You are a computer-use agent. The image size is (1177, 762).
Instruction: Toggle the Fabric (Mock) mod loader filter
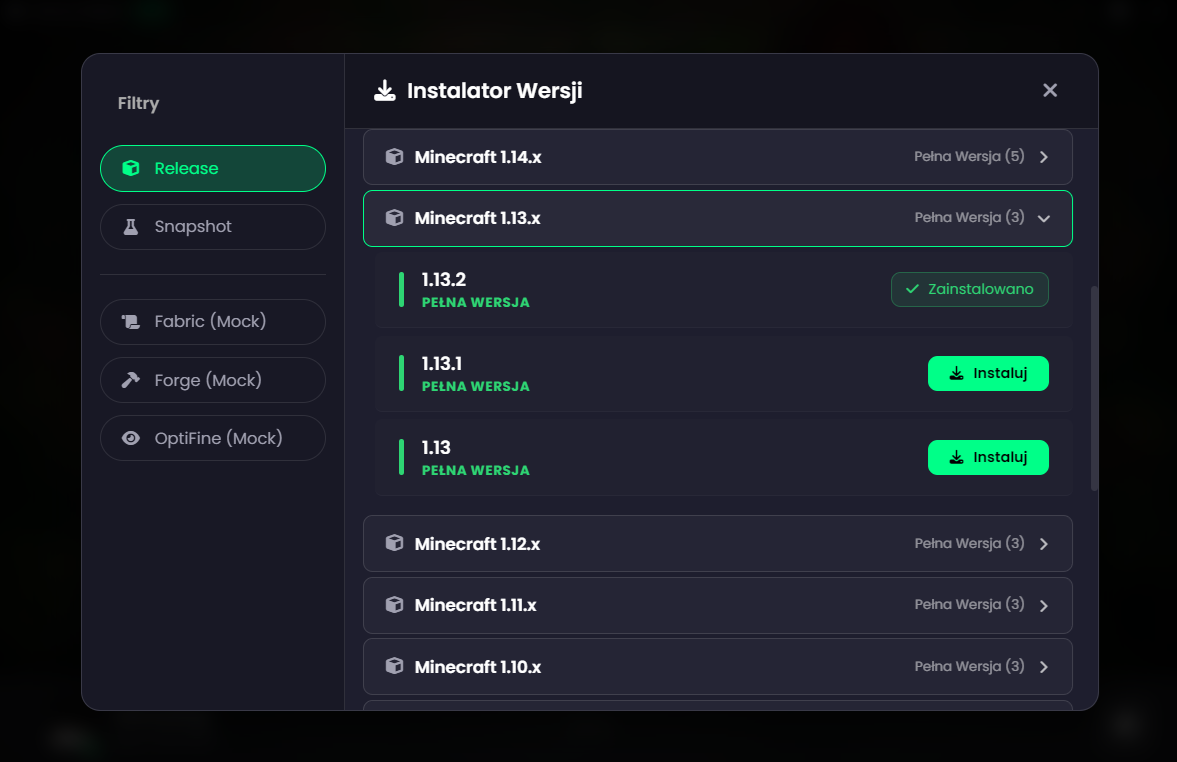[x=212, y=321]
